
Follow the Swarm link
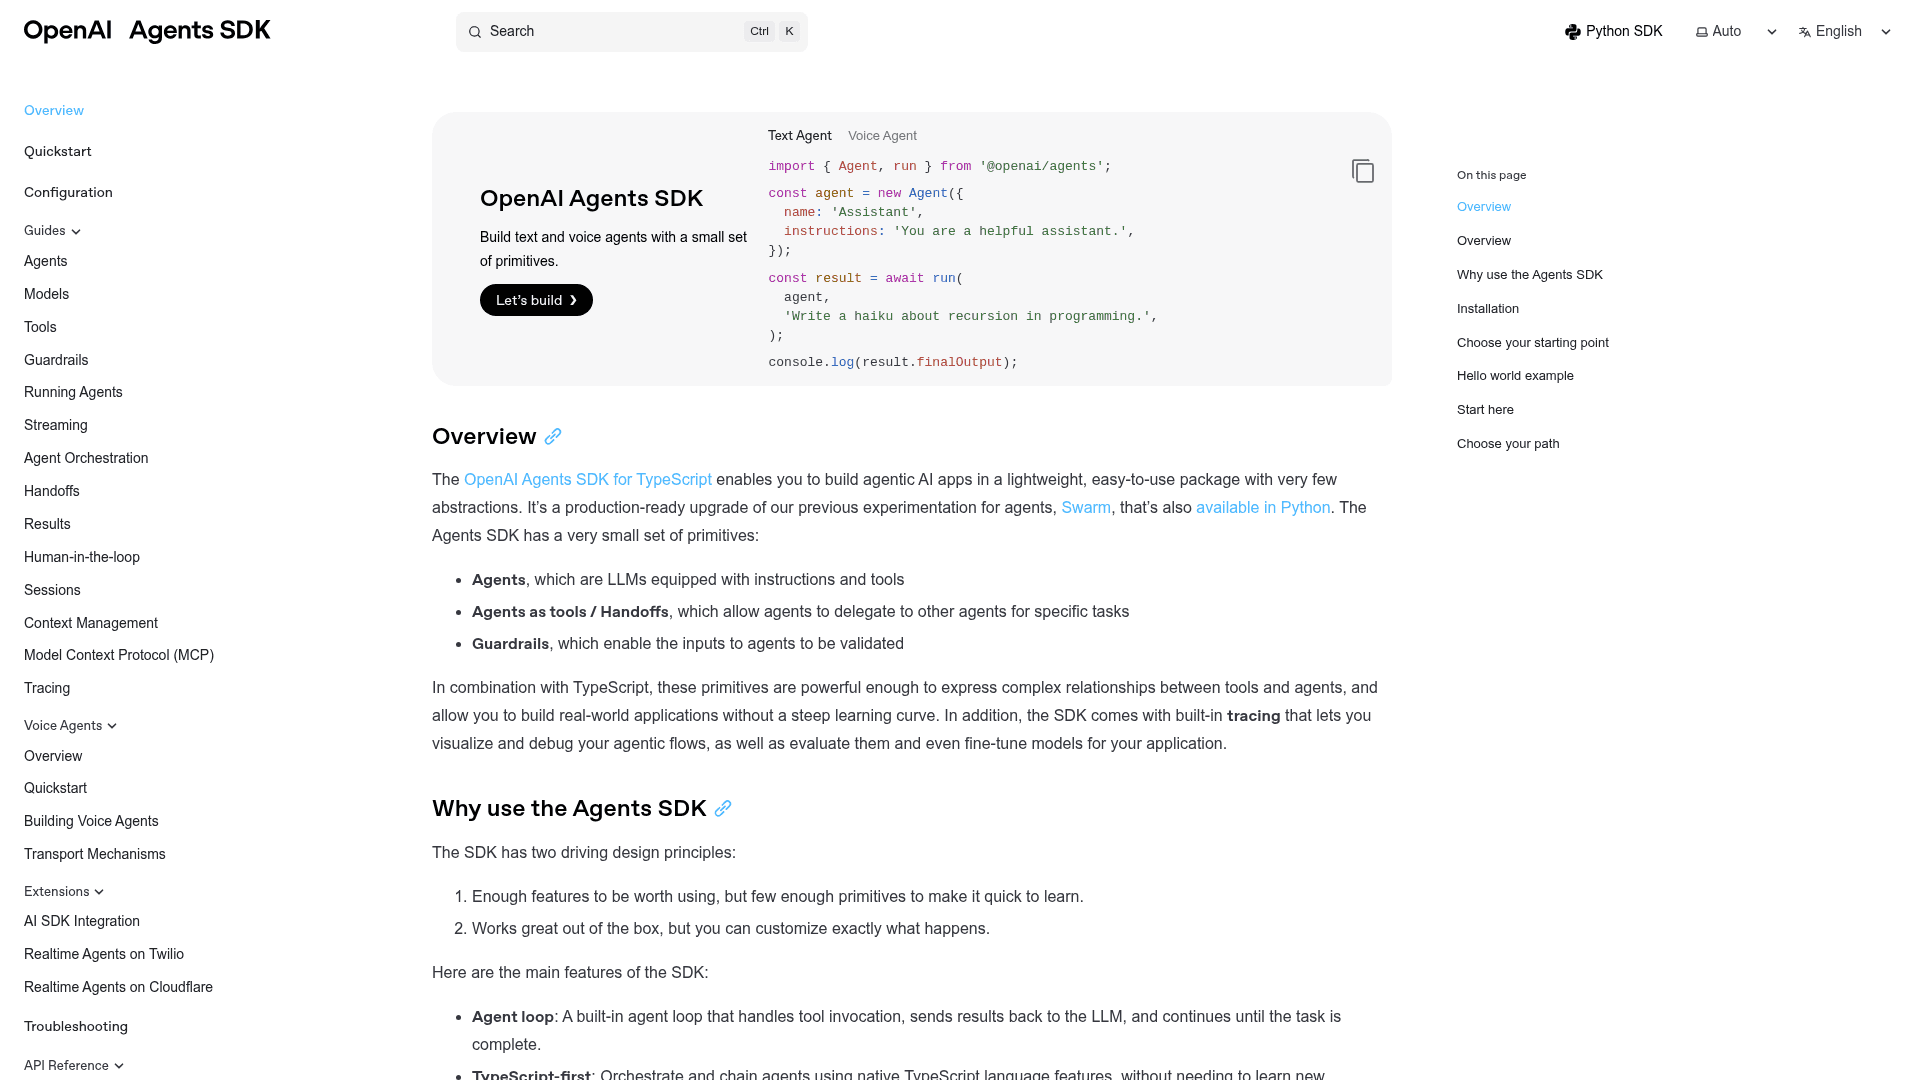coord(1086,508)
